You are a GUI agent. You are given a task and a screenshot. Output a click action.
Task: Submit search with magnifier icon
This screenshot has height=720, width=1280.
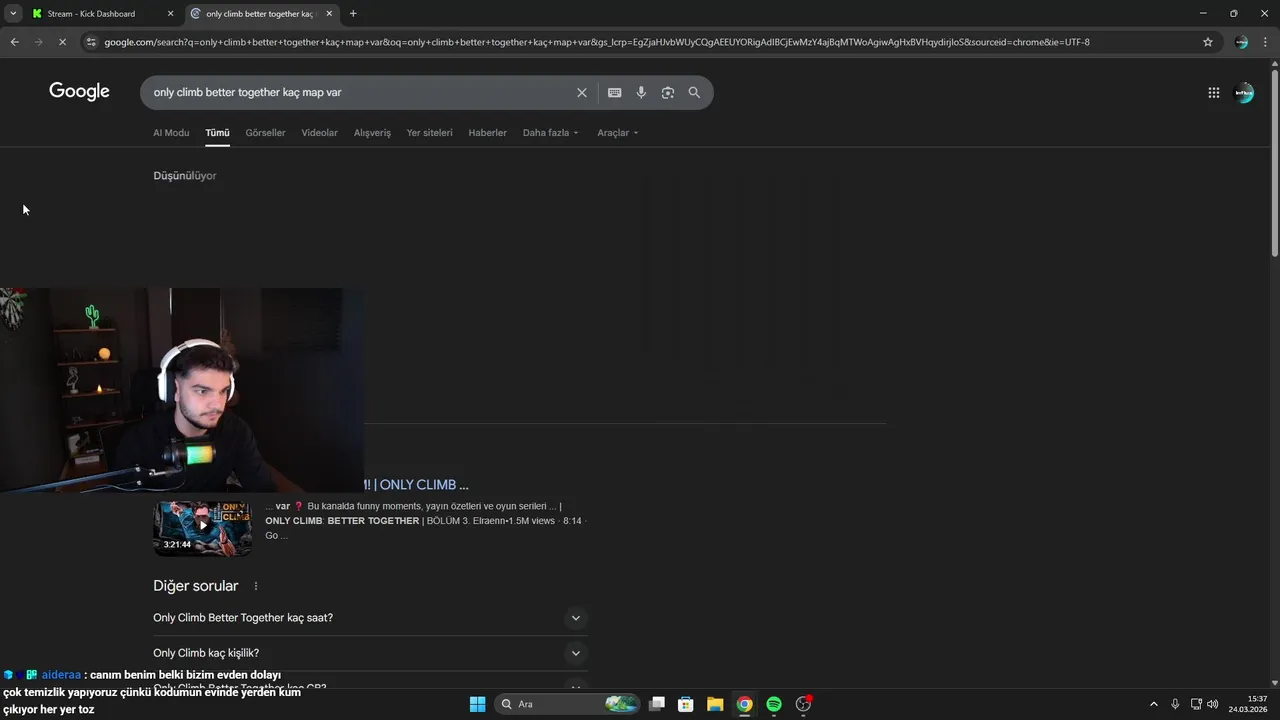[694, 93]
